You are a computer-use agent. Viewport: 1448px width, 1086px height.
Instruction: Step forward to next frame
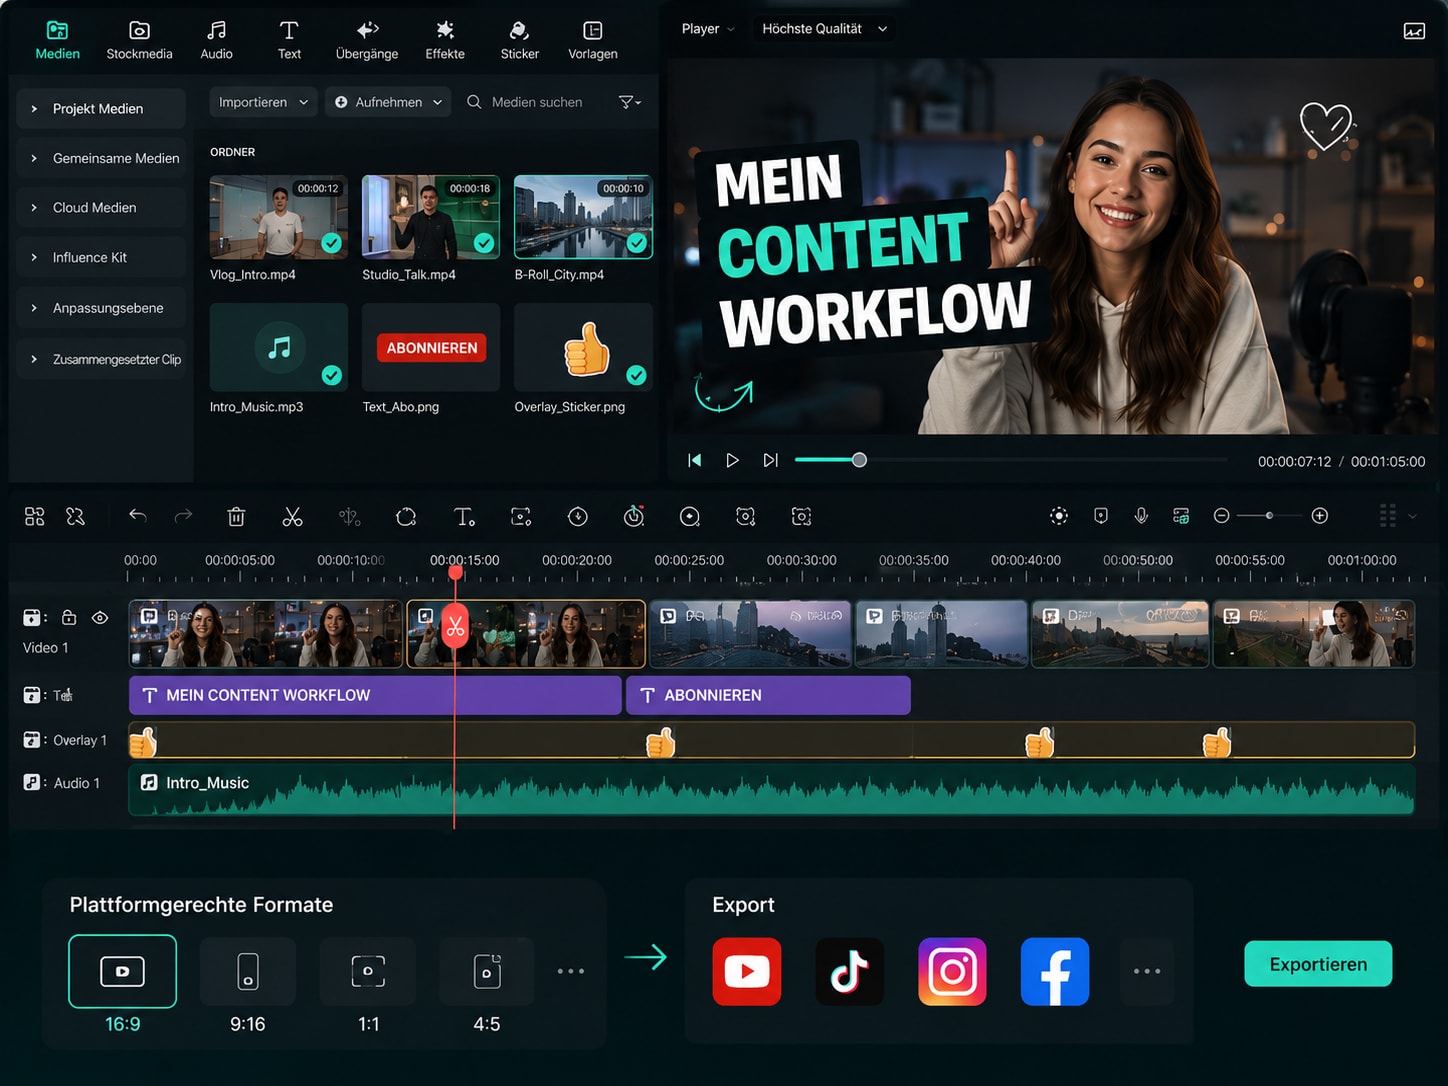coord(770,460)
